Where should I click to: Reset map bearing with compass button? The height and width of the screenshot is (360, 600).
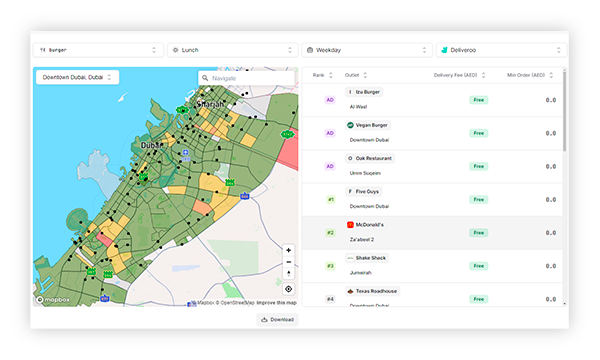tap(289, 274)
